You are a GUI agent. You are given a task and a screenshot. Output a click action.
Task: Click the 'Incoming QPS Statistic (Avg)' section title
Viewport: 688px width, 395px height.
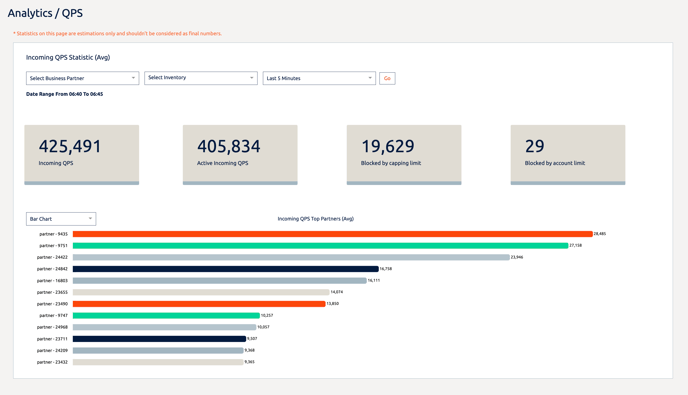[x=68, y=57]
